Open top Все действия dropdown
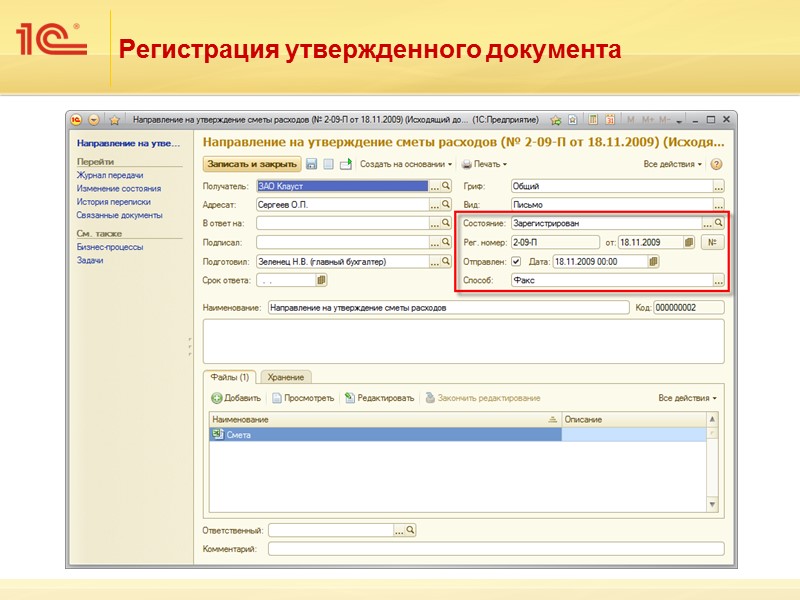This screenshot has width=800, height=600. [672, 164]
